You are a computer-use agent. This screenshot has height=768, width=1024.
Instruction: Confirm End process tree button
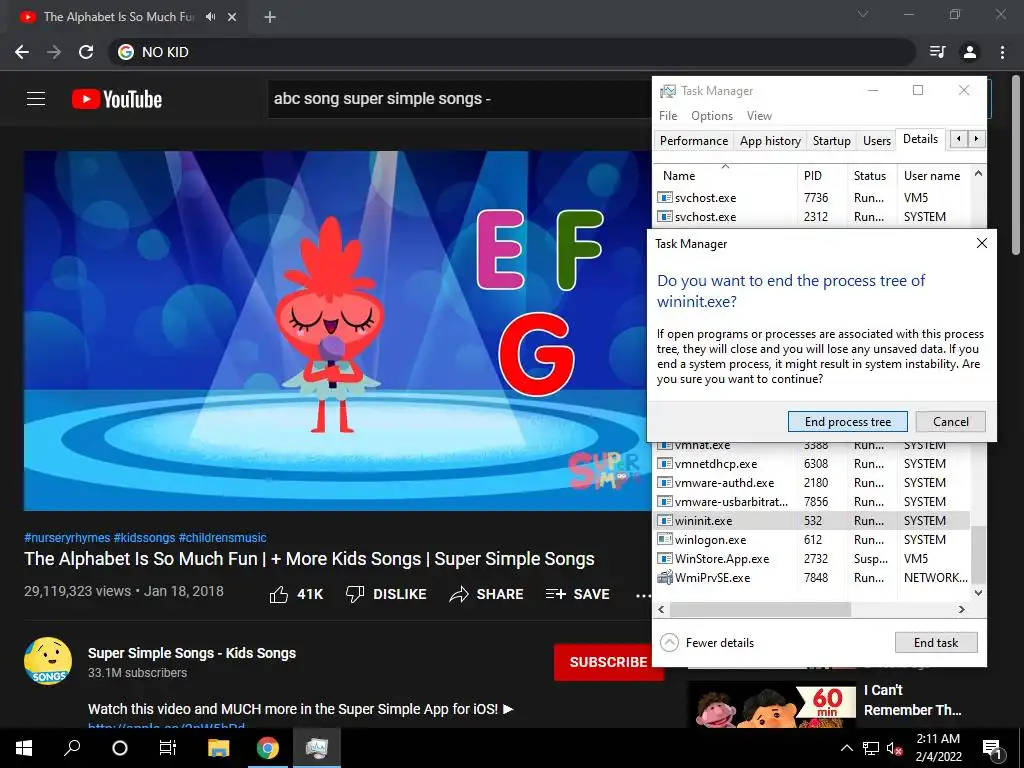(848, 422)
